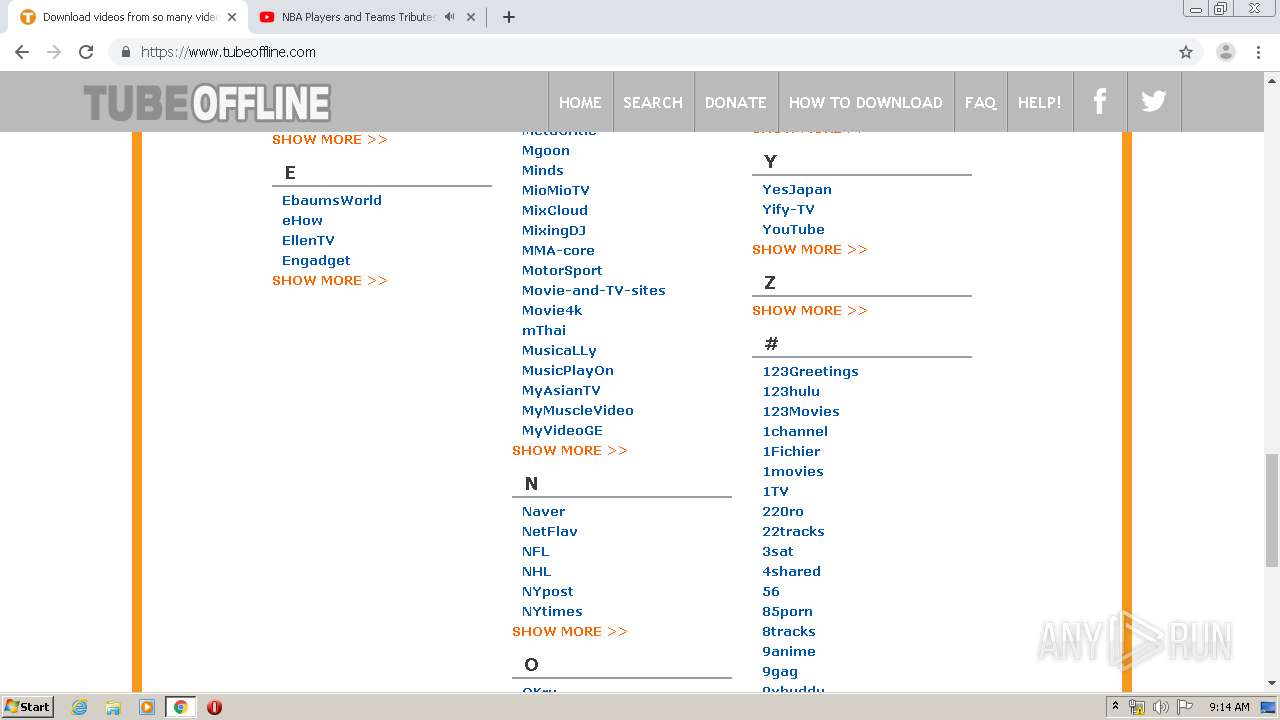Open the MixCloud link

pos(555,210)
